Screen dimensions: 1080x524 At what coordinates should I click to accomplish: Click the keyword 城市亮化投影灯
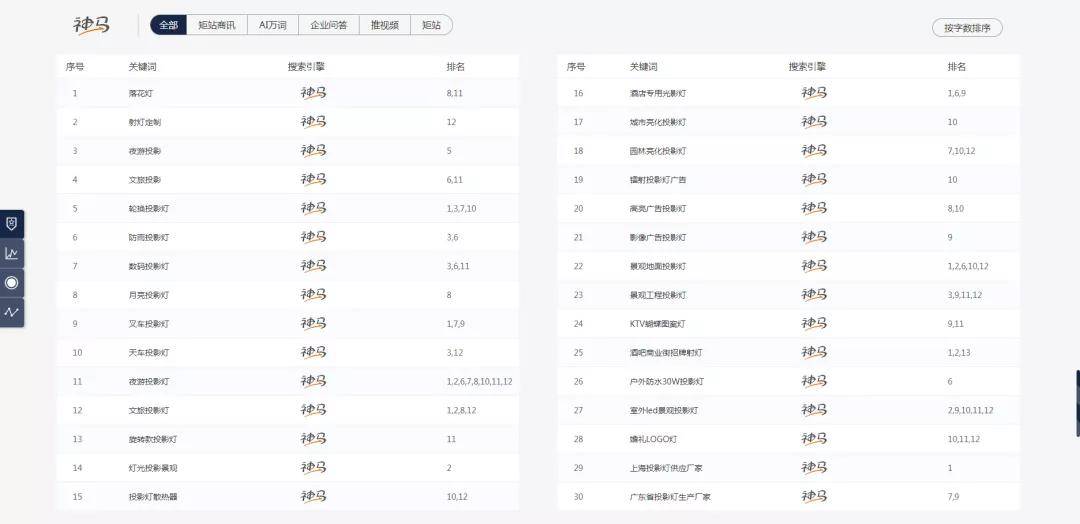pyautogui.click(x=658, y=122)
